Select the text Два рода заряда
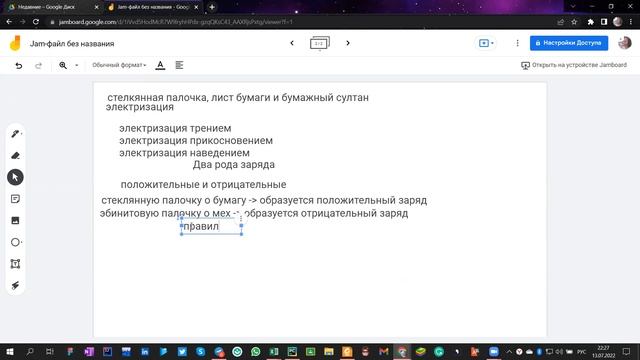This screenshot has height=360, width=640. point(233,164)
